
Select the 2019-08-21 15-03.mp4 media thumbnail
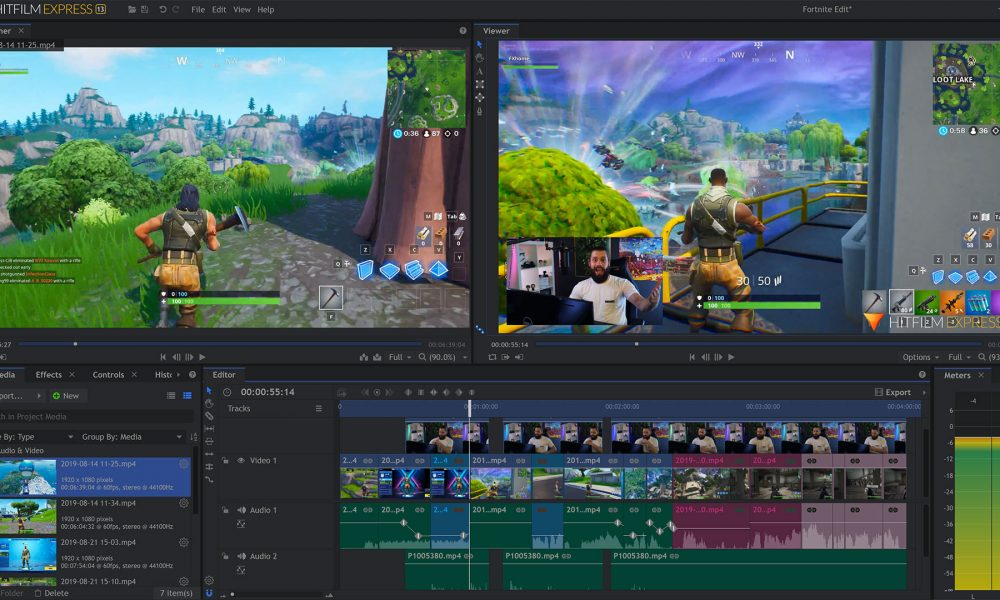(28, 554)
